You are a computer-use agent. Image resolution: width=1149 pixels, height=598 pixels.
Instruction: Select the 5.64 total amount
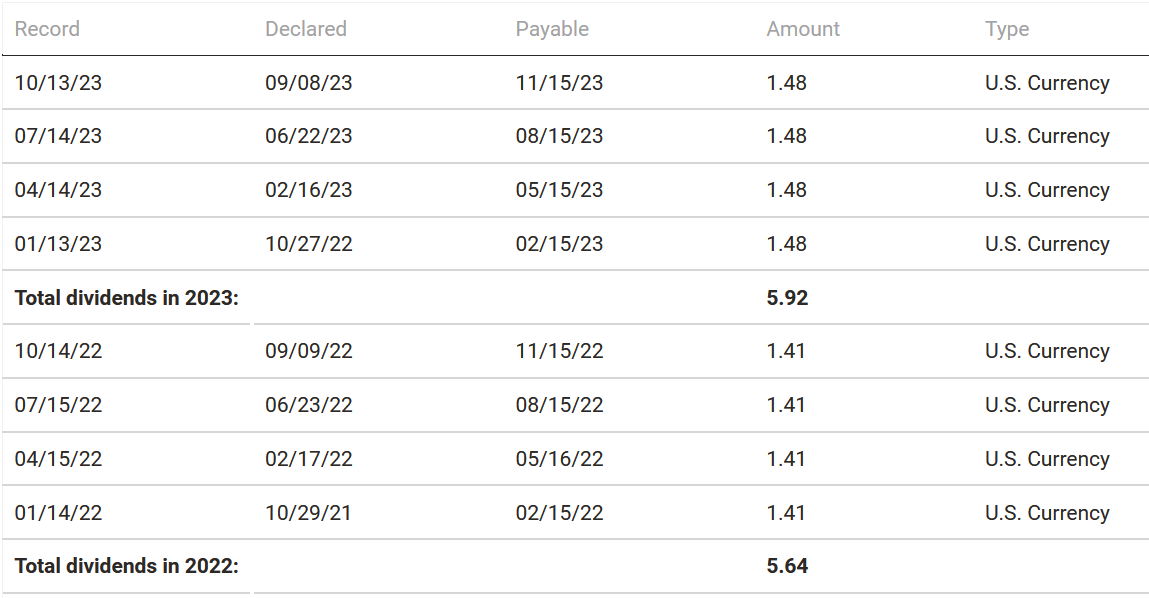[x=787, y=566]
